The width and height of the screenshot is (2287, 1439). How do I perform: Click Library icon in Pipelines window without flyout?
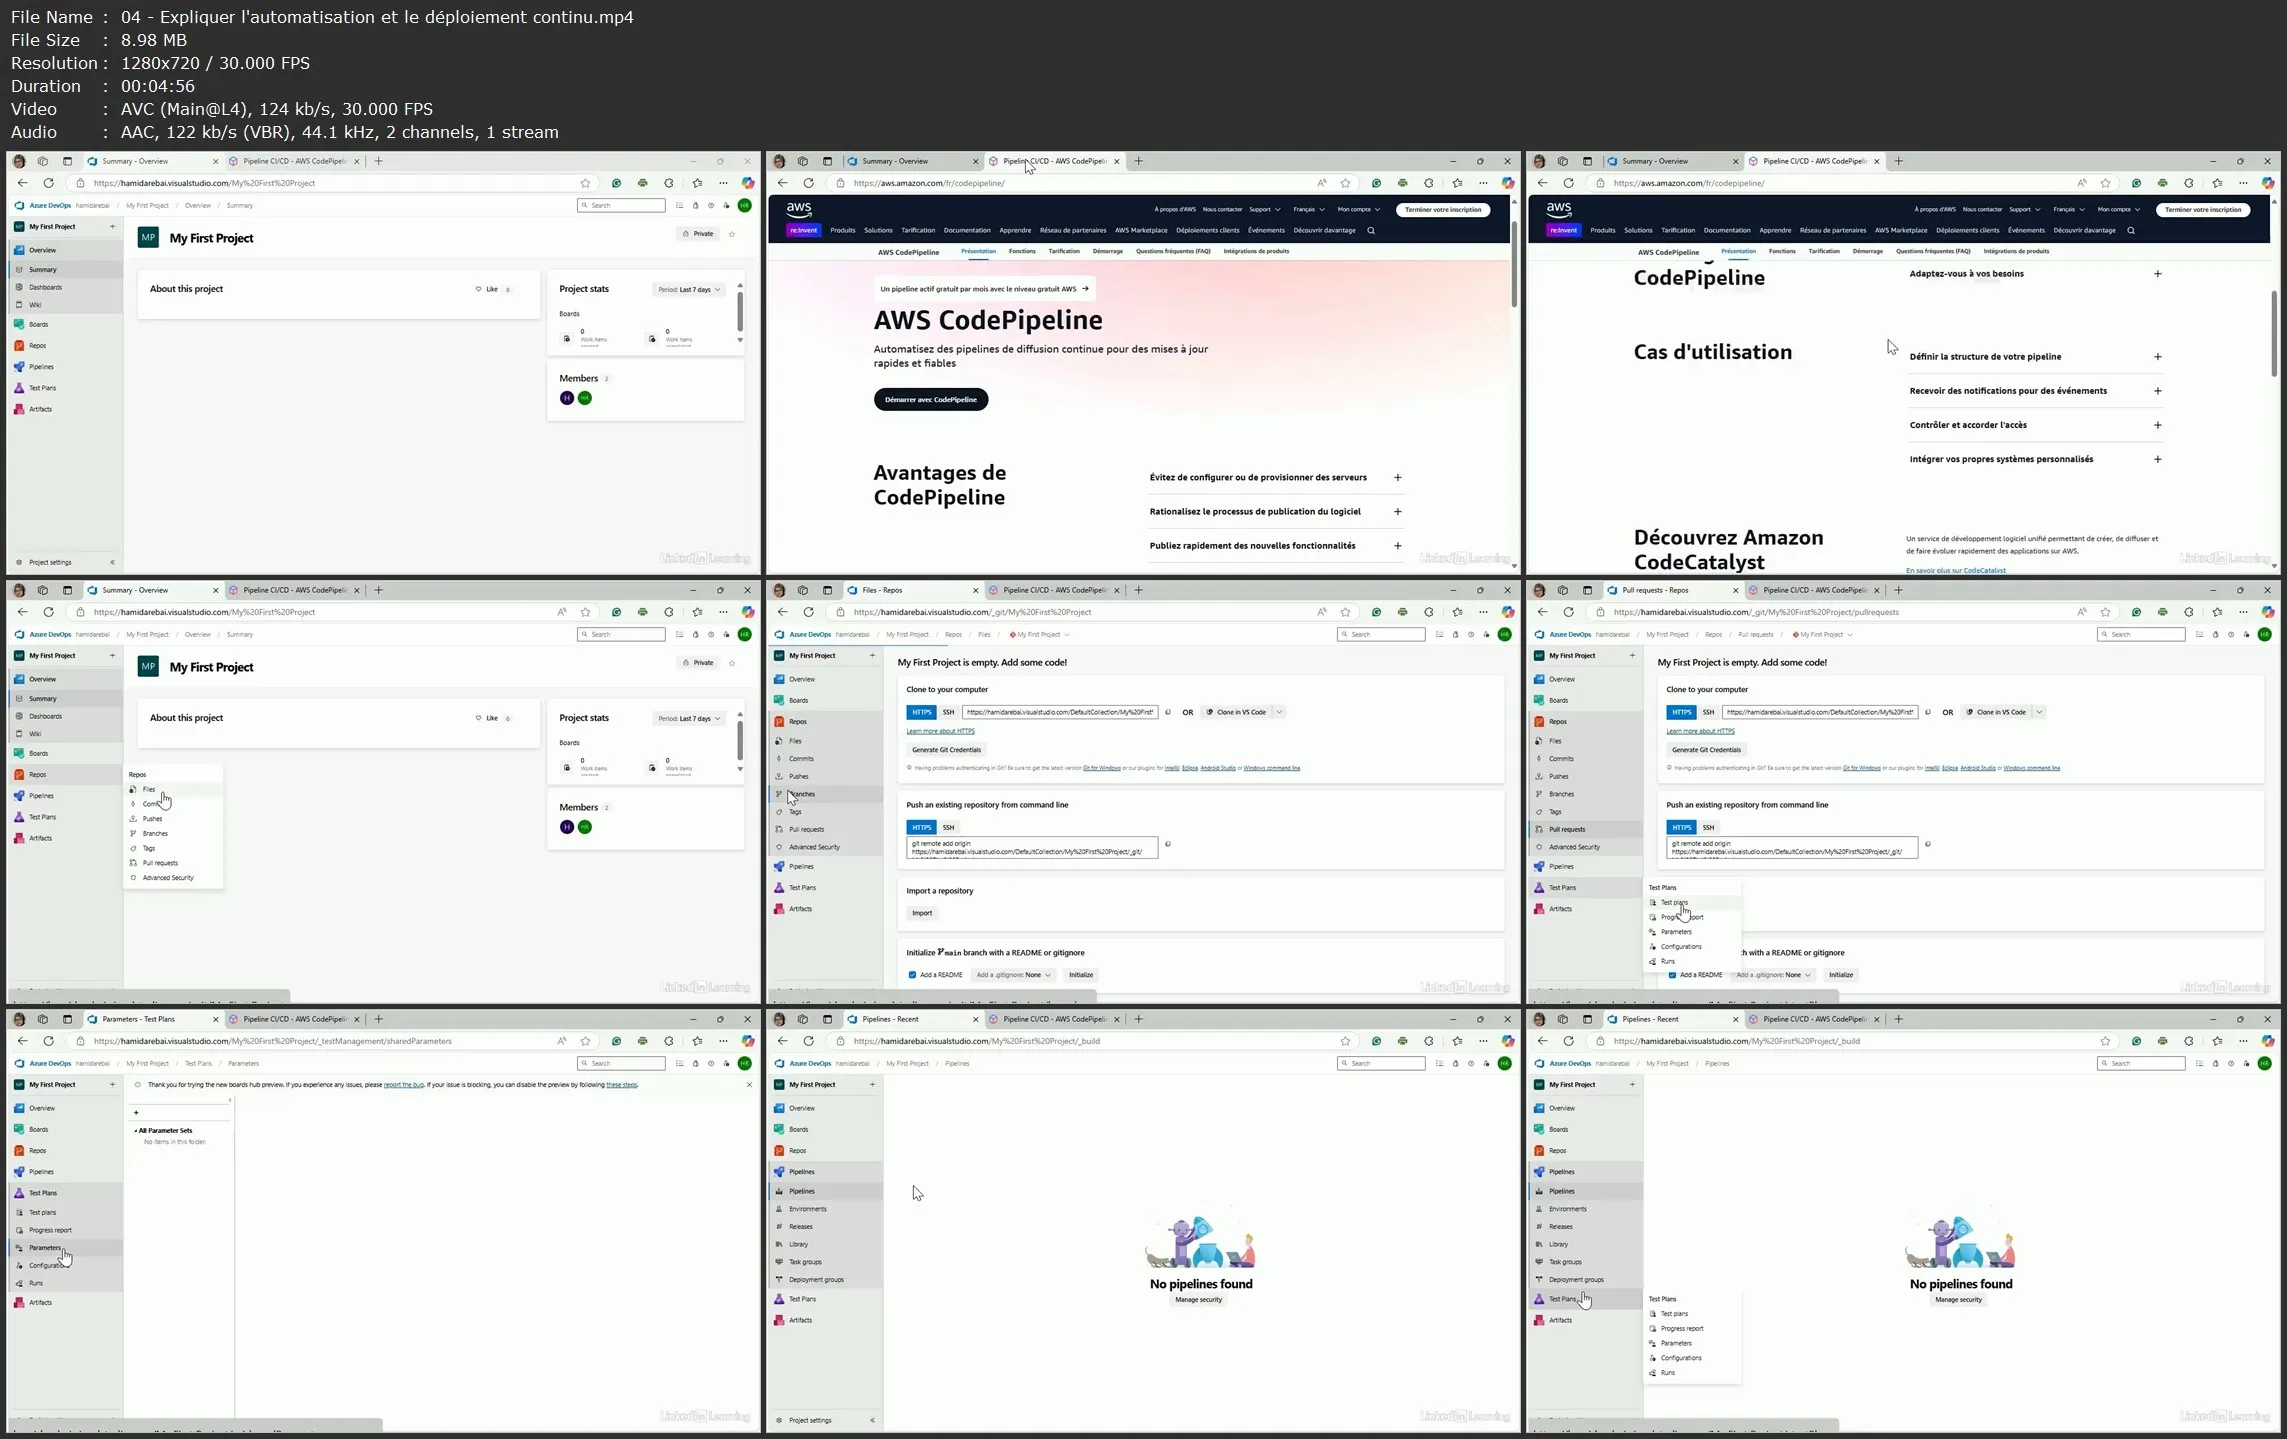779,1244
